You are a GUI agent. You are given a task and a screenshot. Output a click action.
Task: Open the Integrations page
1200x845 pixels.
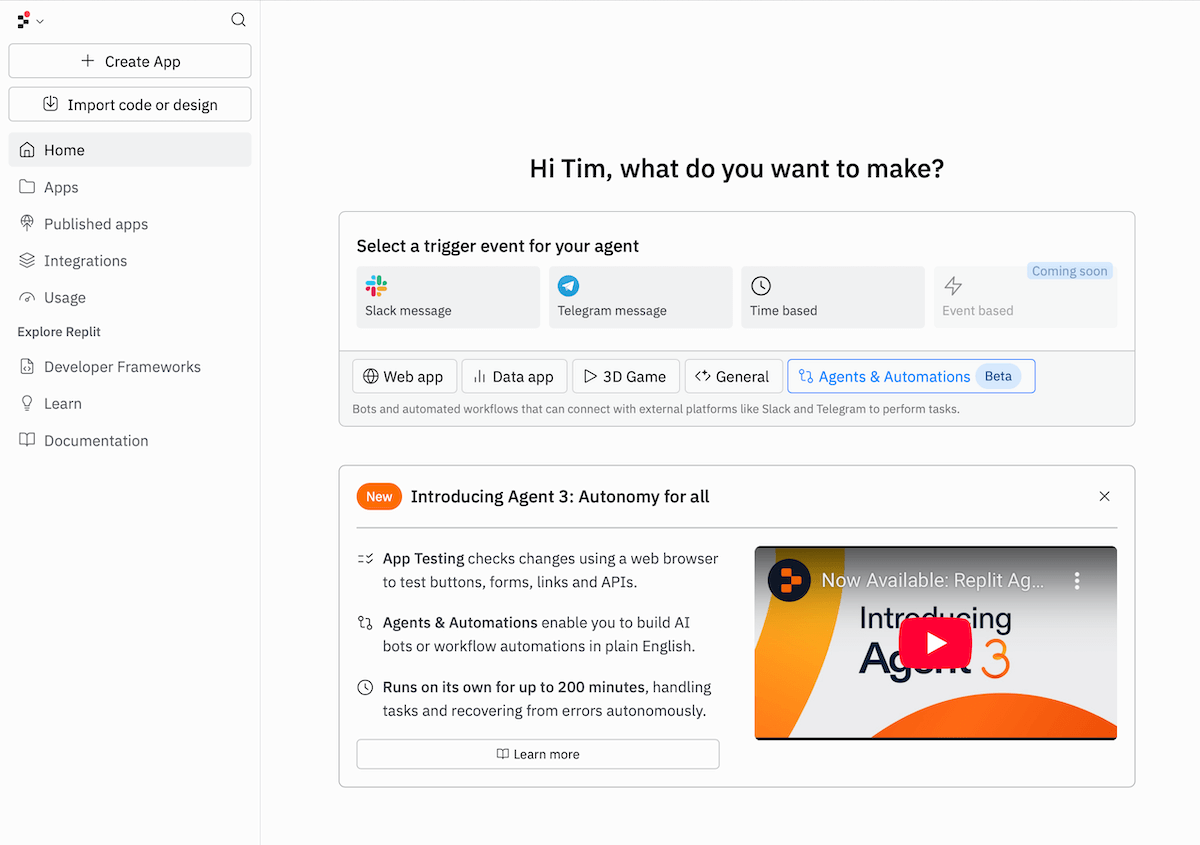[85, 261]
